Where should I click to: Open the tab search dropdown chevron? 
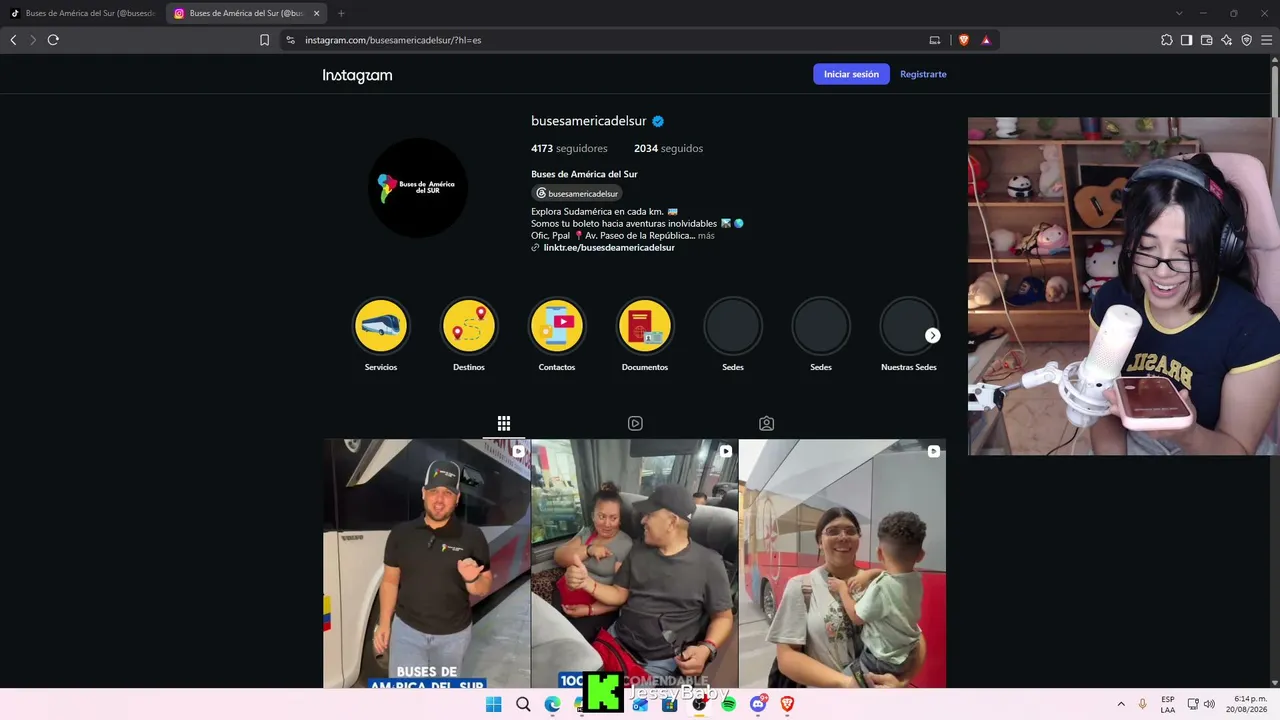tap(1179, 13)
